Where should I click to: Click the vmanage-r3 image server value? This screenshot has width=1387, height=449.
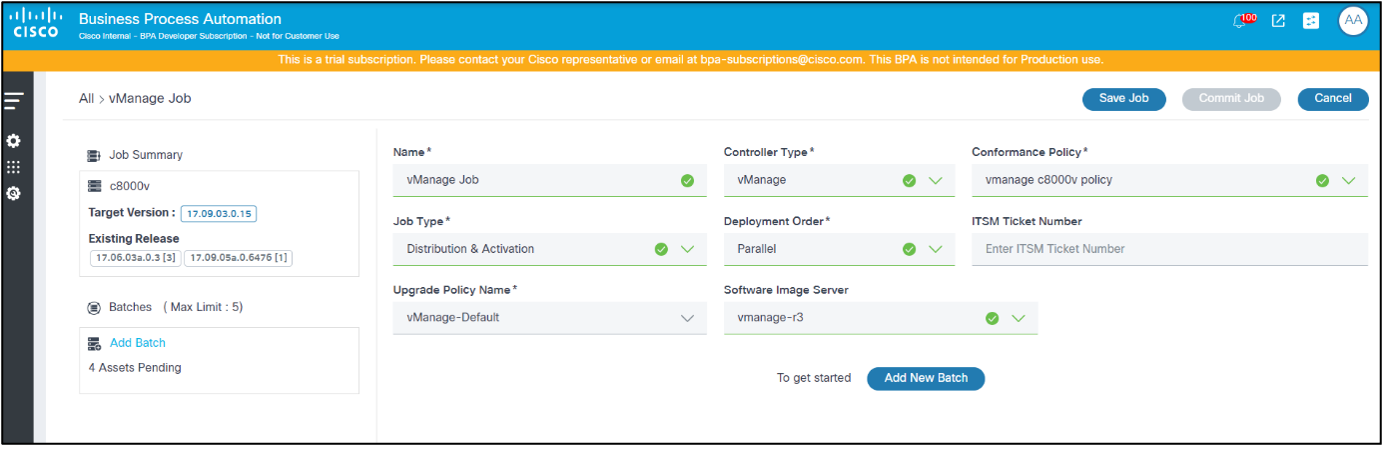pos(769,318)
